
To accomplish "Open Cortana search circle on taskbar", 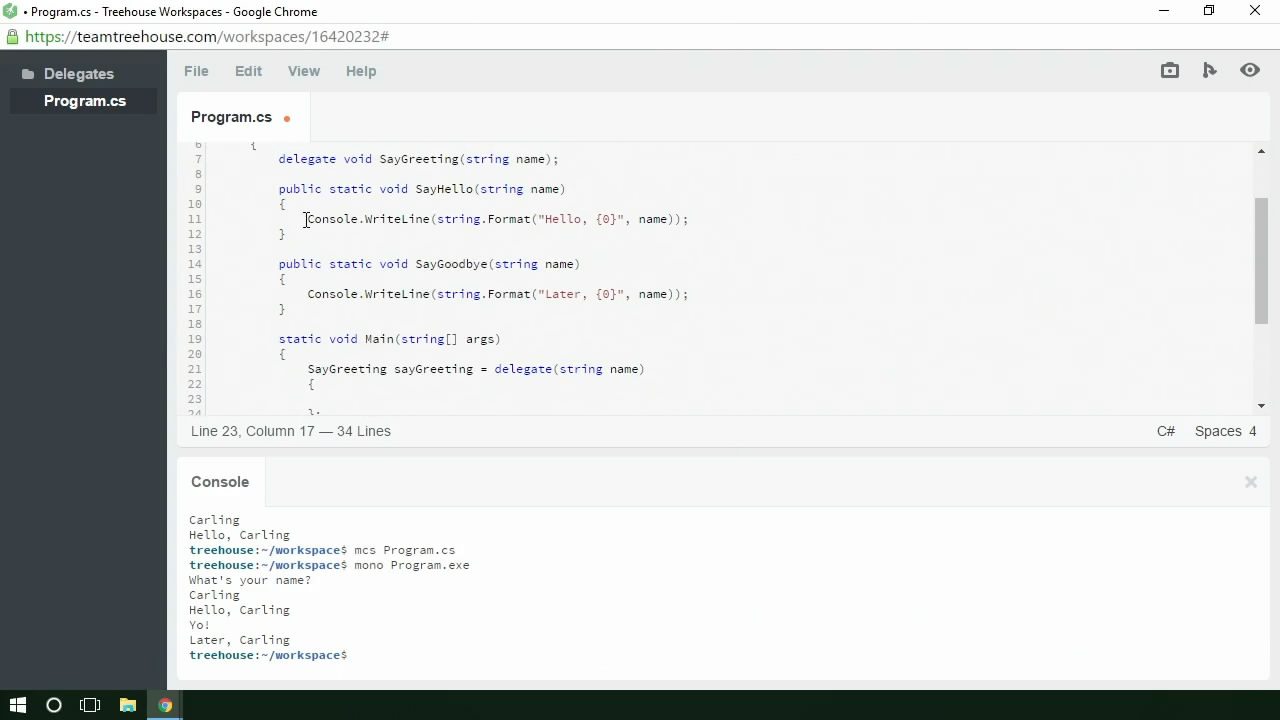I will 54,705.
